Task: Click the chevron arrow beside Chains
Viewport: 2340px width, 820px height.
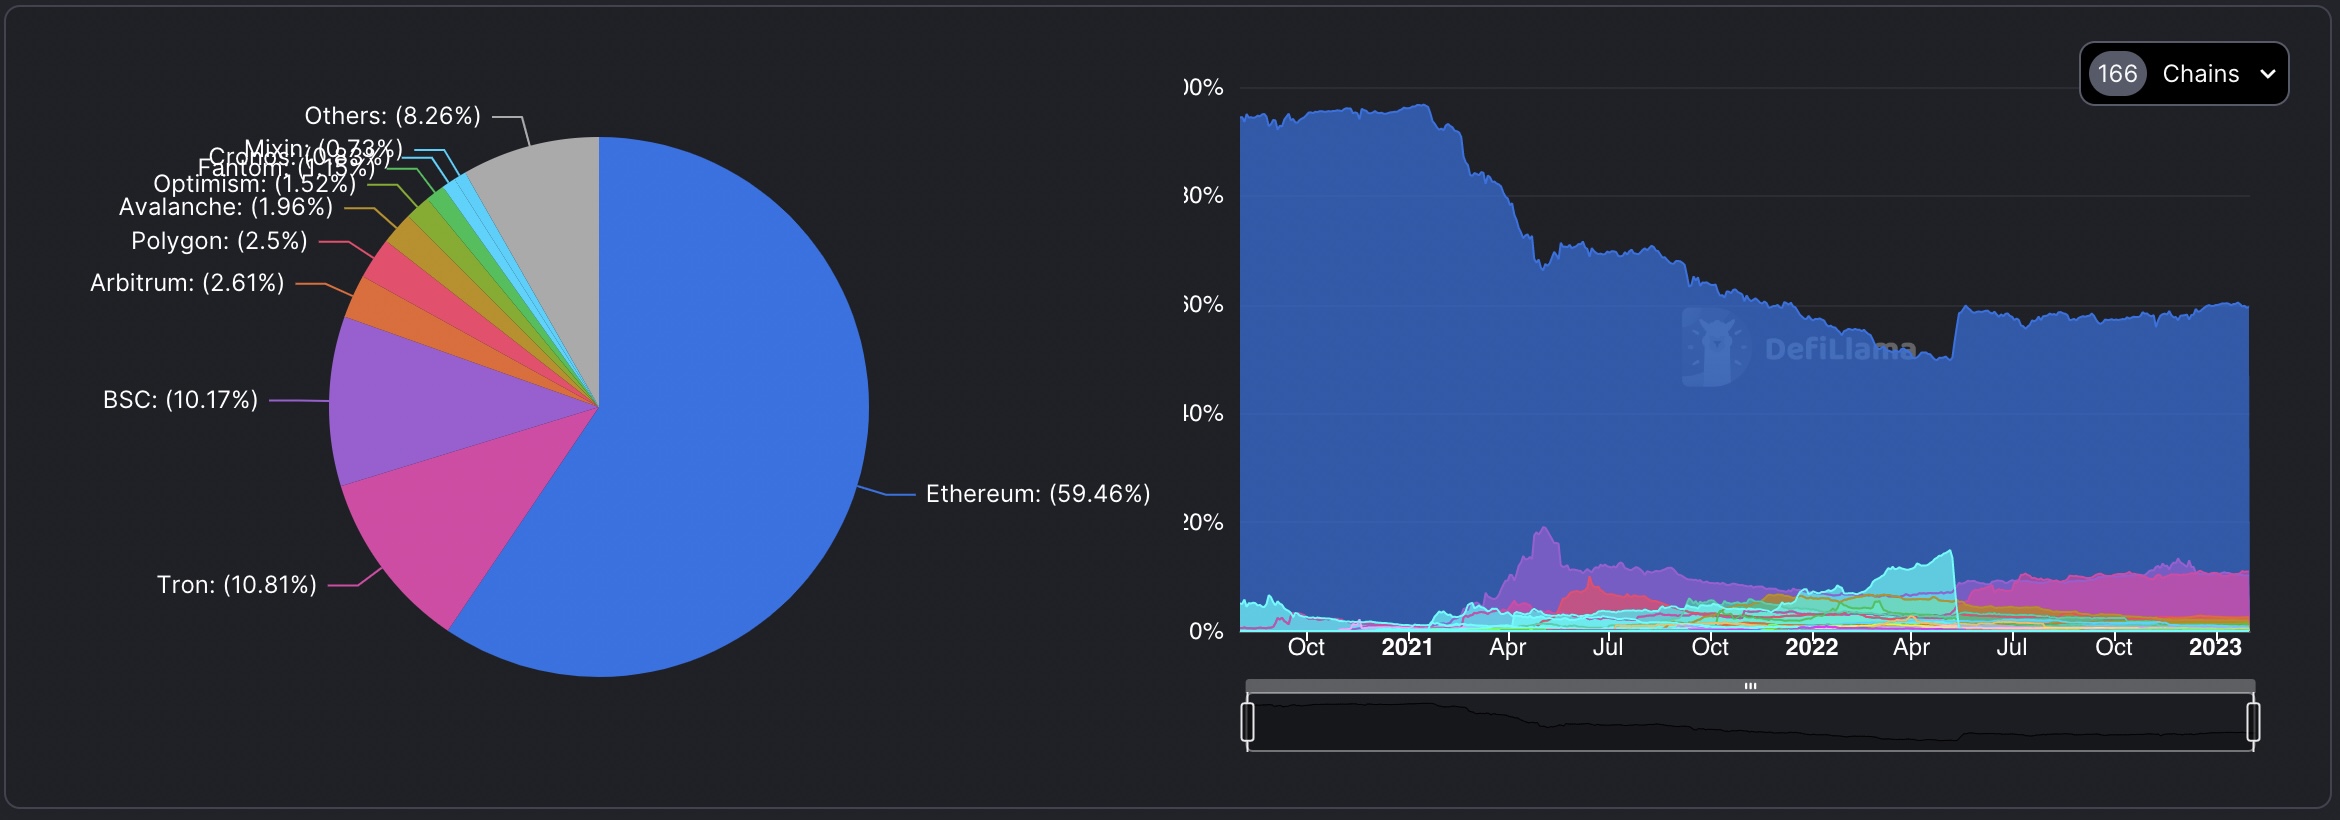Action: (2267, 74)
